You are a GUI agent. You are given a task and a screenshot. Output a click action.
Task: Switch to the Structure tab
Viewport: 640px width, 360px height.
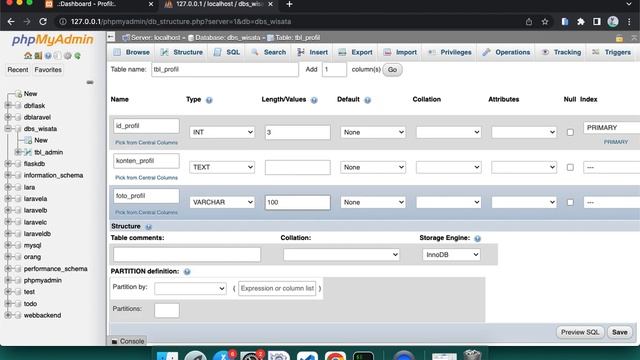(182, 52)
